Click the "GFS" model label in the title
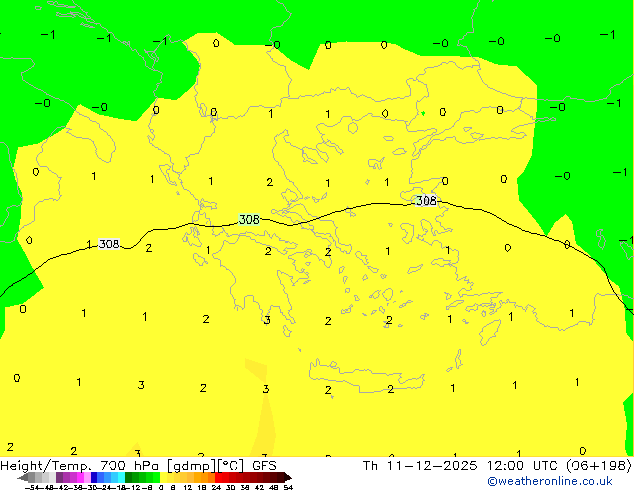 [264, 466]
